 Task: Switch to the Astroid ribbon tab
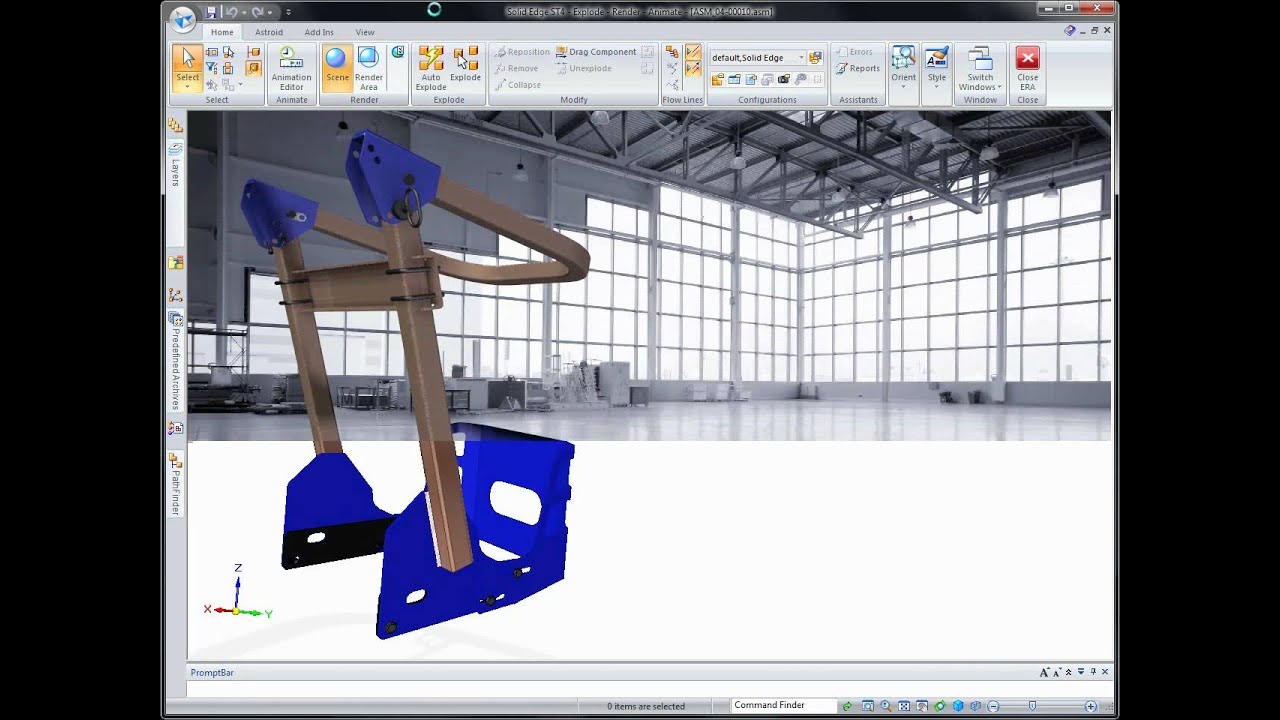tap(269, 32)
